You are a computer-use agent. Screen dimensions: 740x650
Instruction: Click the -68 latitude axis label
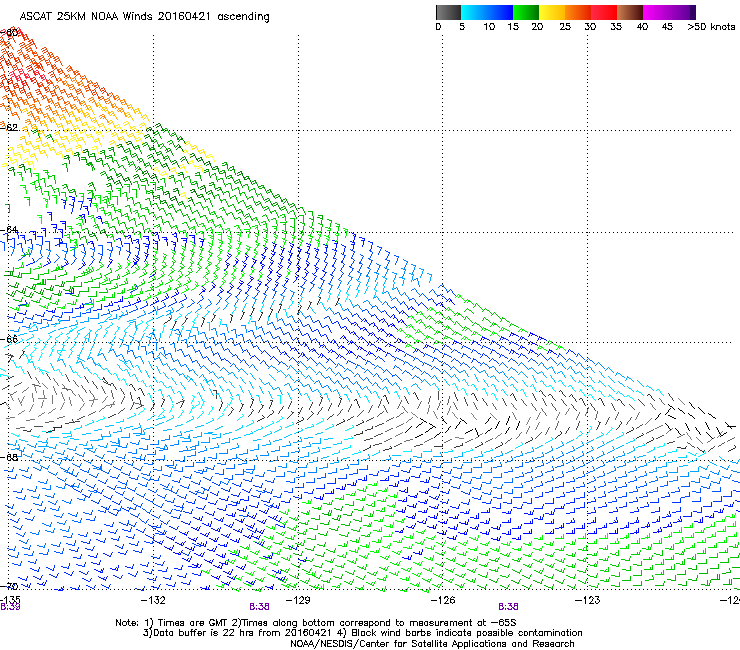click(x=9, y=457)
